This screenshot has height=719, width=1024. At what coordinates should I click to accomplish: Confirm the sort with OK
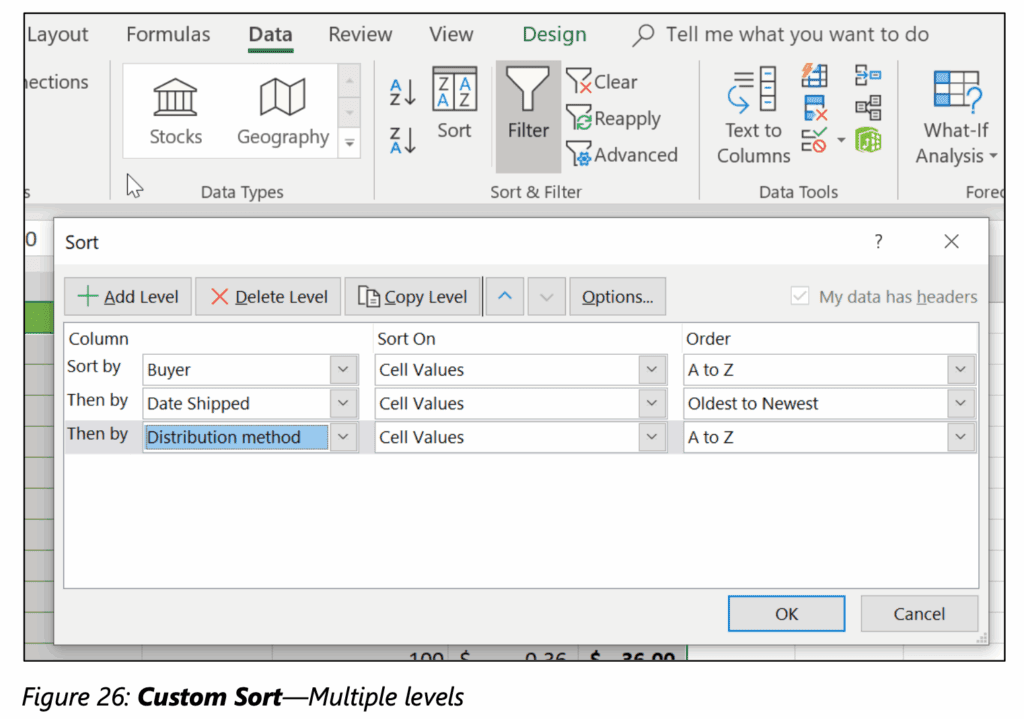pyautogui.click(x=786, y=613)
